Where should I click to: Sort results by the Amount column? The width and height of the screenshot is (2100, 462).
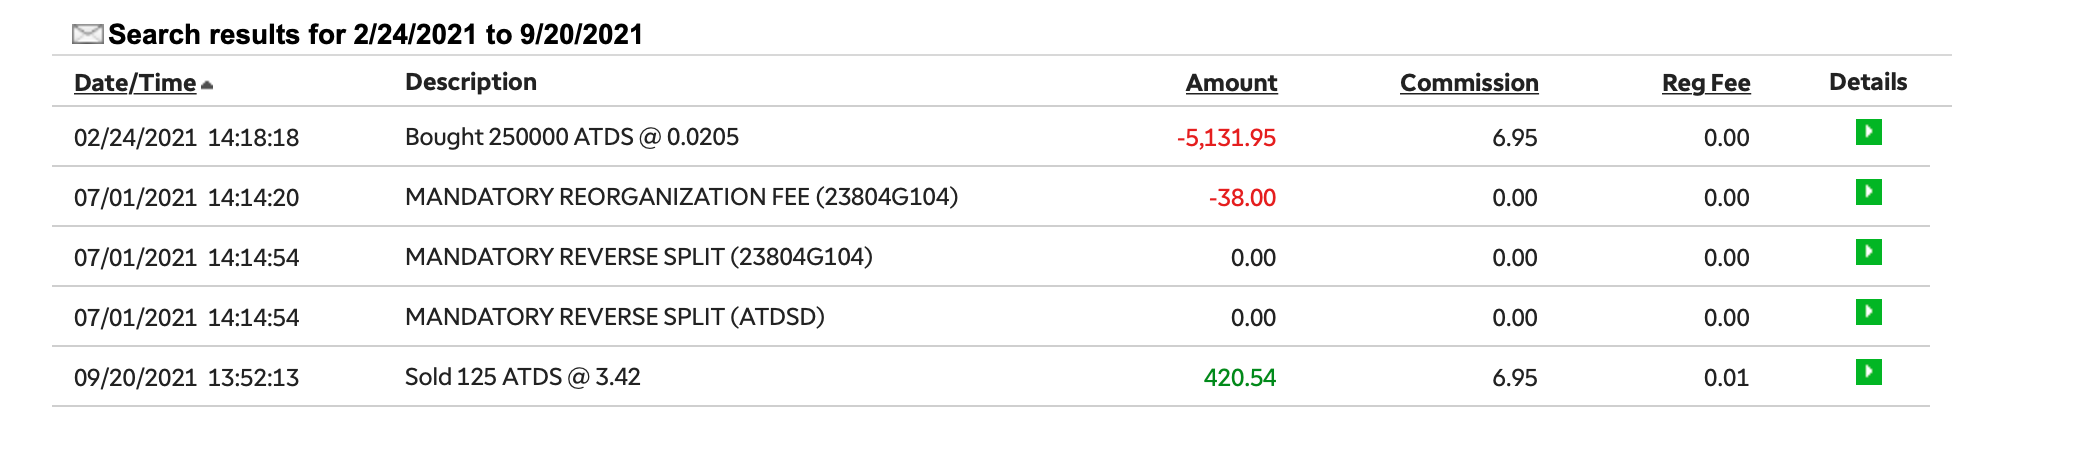coord(1231,83)
